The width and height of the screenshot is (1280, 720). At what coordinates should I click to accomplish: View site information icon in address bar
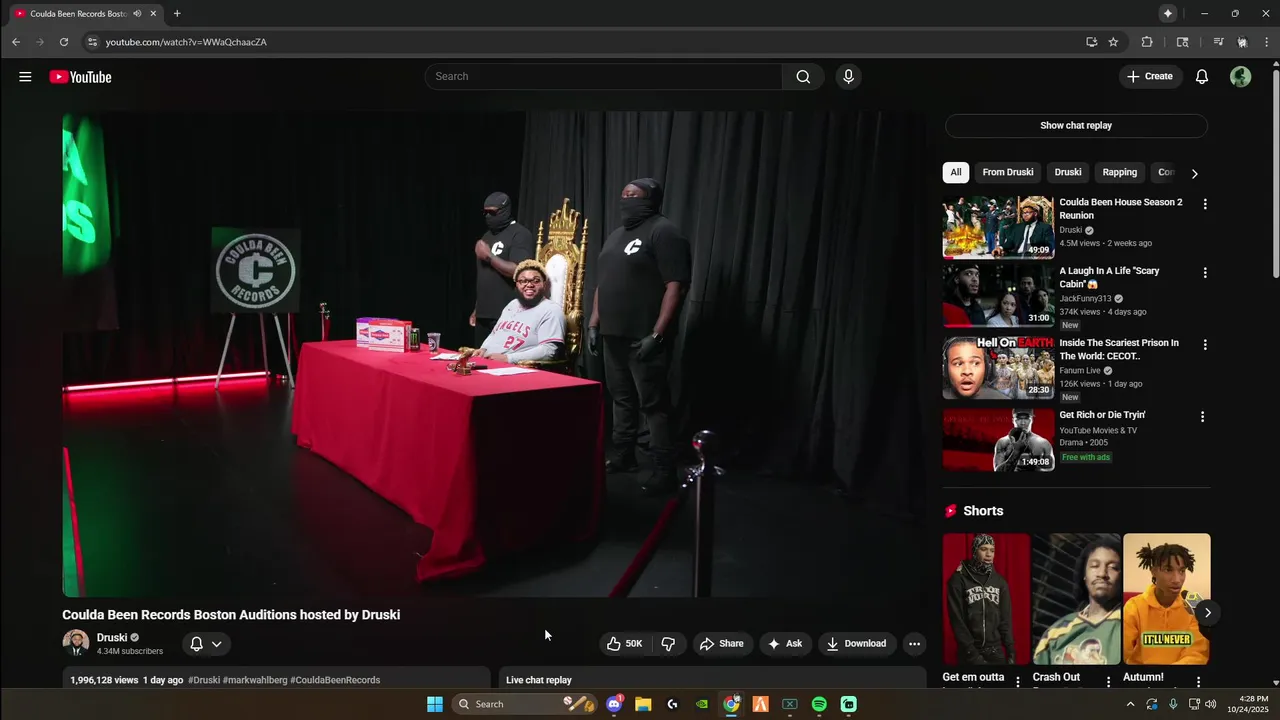point(92,42)
